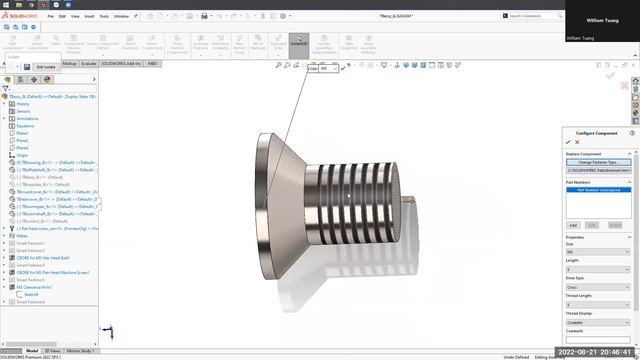Collapse the Part Numbers section
Screen dimensions: 640x360
pyautogui.click(x=629, y=182)
